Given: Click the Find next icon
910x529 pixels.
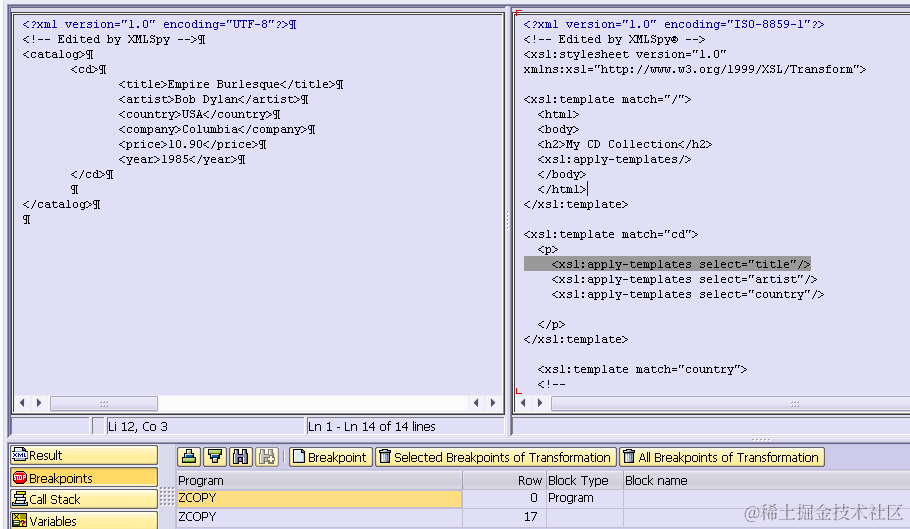Looking at the screenshot, I should tap(267, 457).
